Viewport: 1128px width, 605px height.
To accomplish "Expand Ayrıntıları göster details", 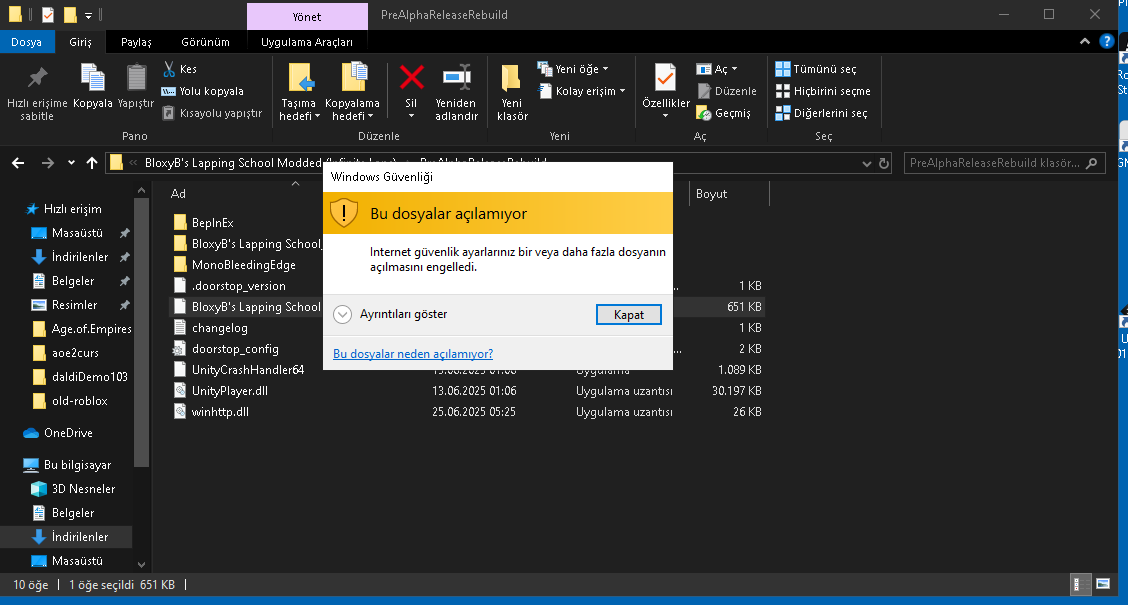I will click(391, 314).
